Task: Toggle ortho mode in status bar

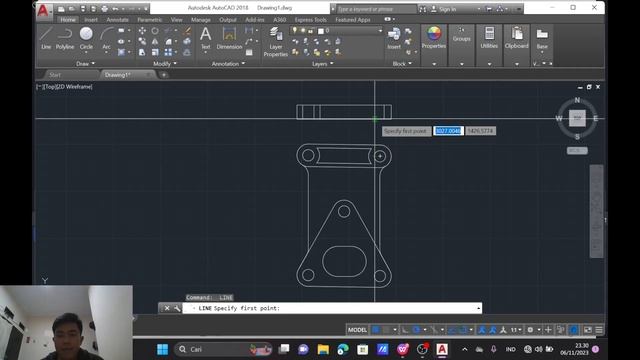Action: point(405,330)
